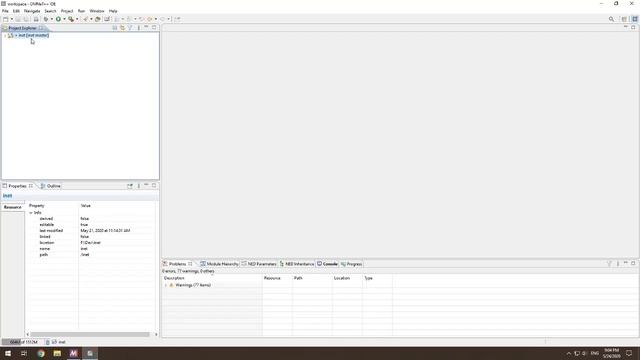This screenshot has width=640, height=360.
Task: Click Collapse All in Project Explorer
Action: 115,28
